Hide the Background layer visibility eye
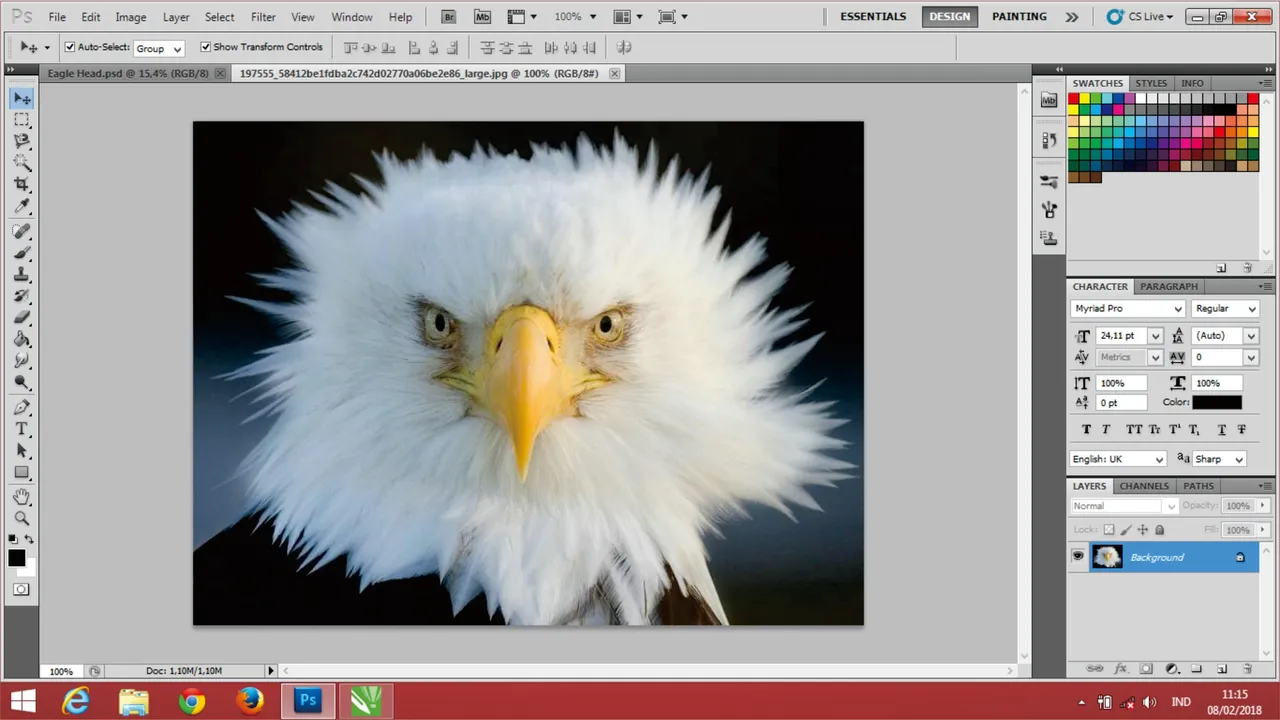The width and height of the screenshot is (1280, 720). point(1078,557)
